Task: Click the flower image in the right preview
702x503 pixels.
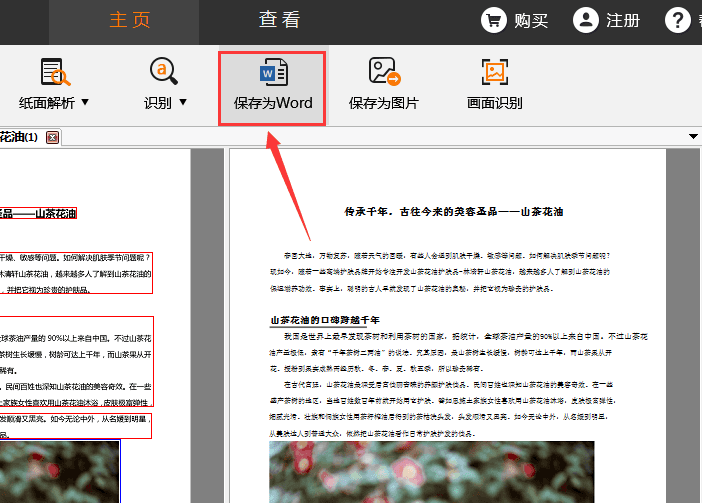Action: click(430, 472)
